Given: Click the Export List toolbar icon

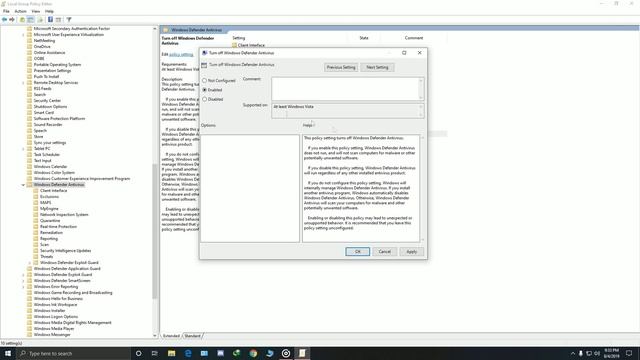Looking at the screenshot, I should click(x=40, y=20).
